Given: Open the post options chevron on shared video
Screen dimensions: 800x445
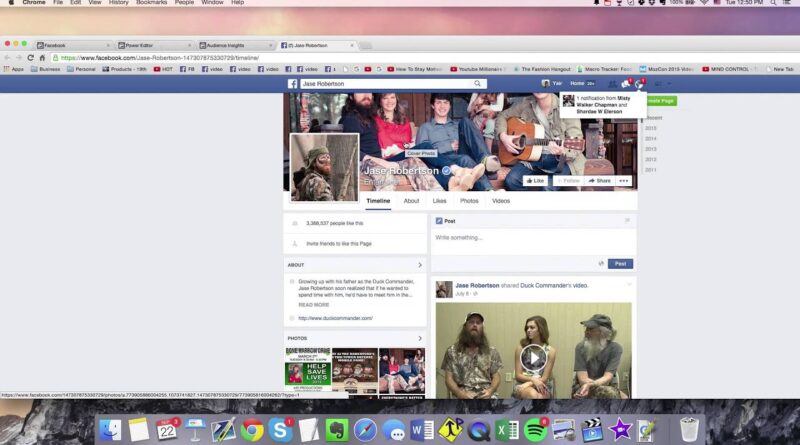Looking at the screenshot, I should click(629, 285).
